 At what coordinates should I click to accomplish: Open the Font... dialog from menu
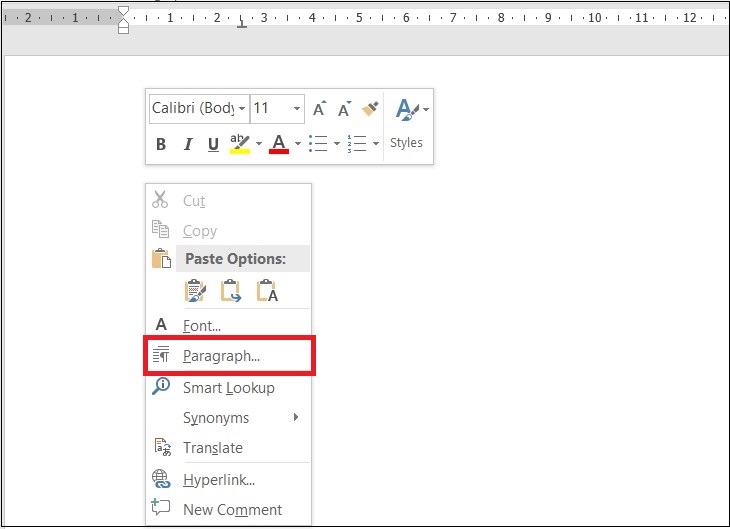point(202,326)
